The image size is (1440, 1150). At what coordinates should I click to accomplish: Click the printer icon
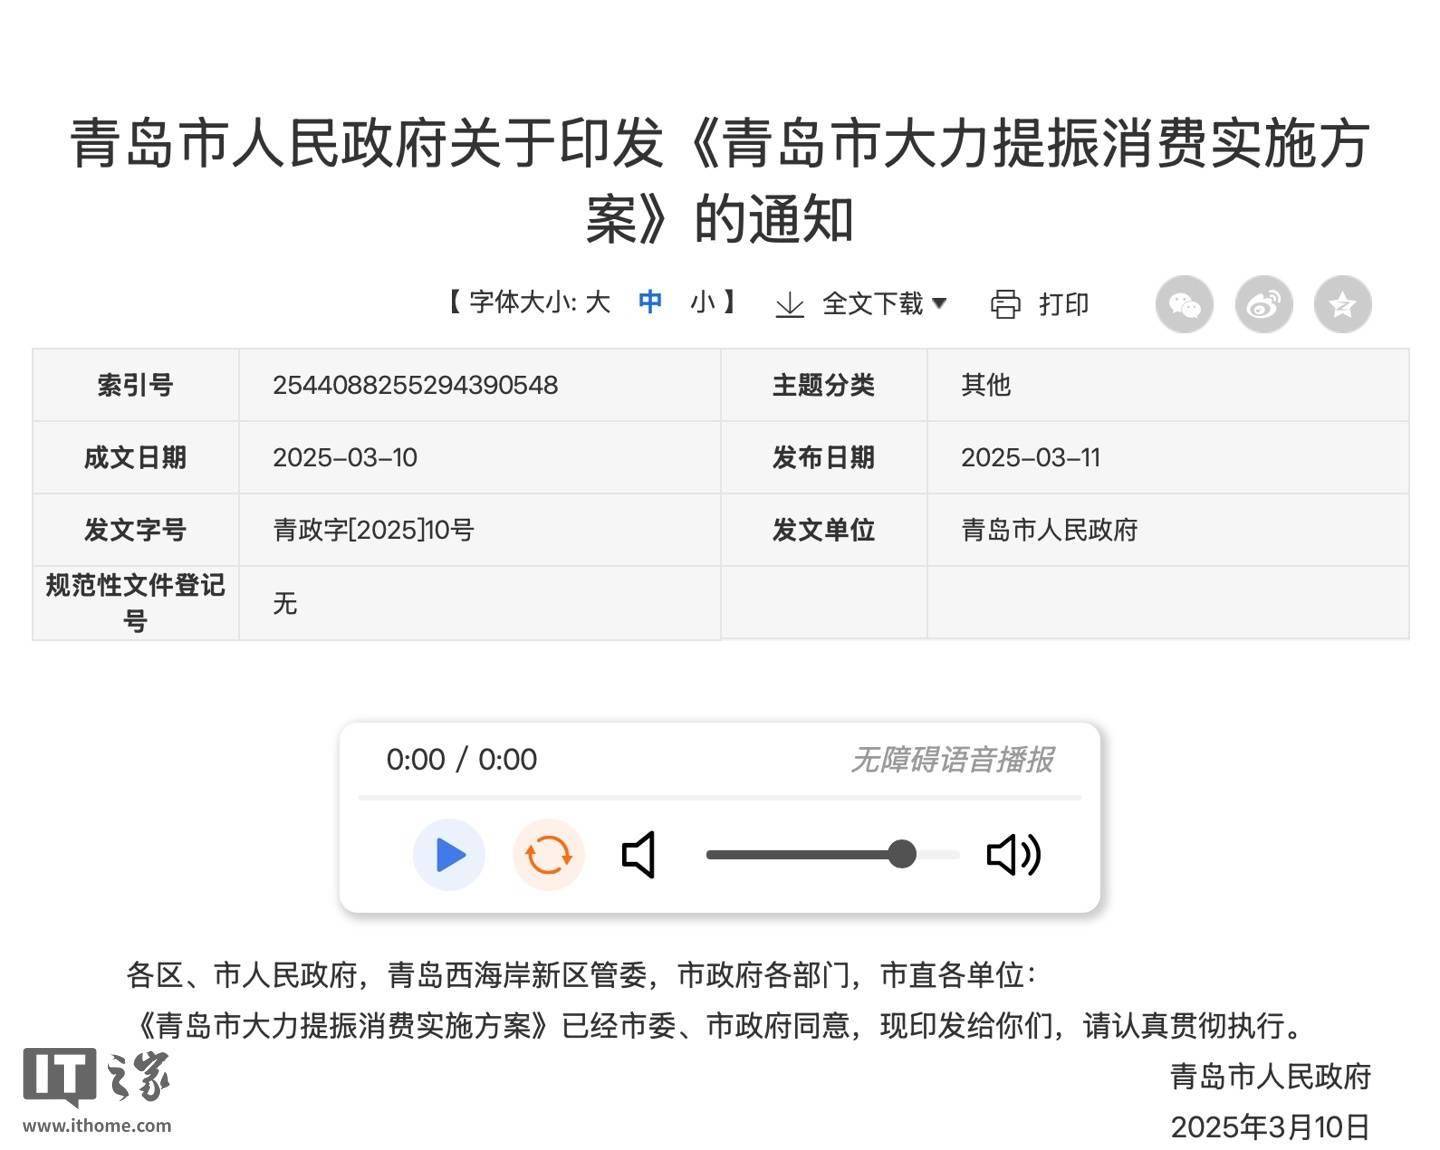coord(1005,304)
